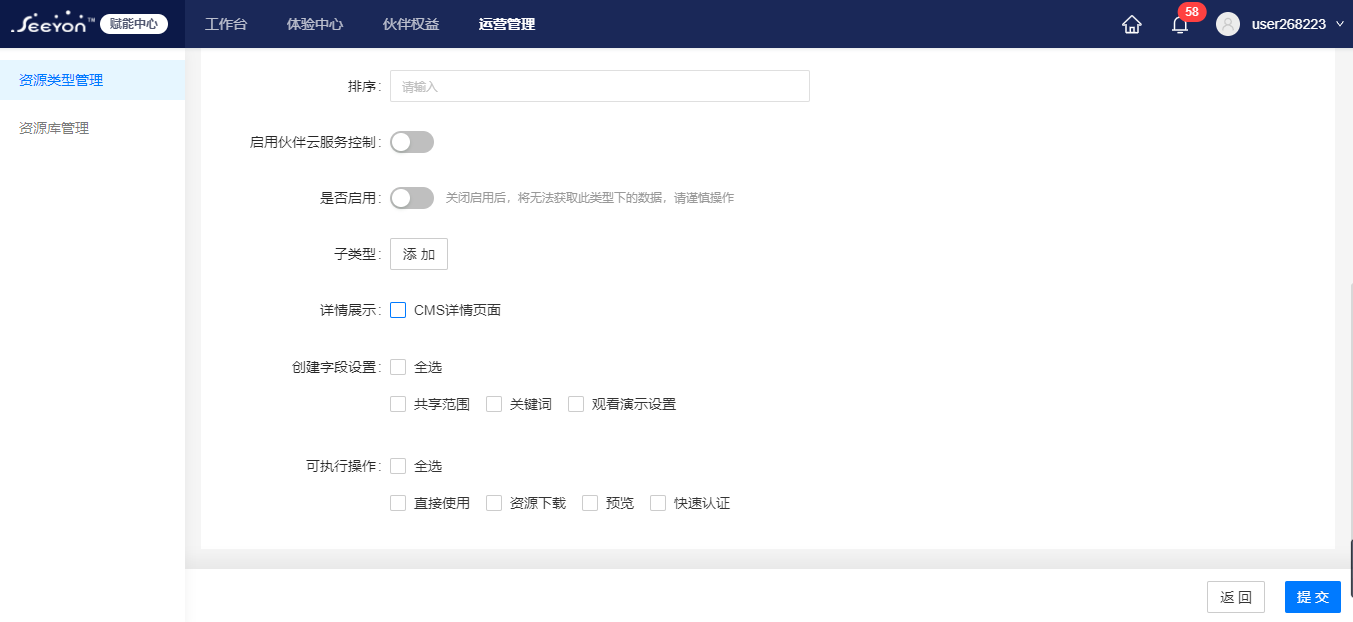1353x622 pixels.
Task: Check 全选 under 可执行操作
Action: coord(398,466)
